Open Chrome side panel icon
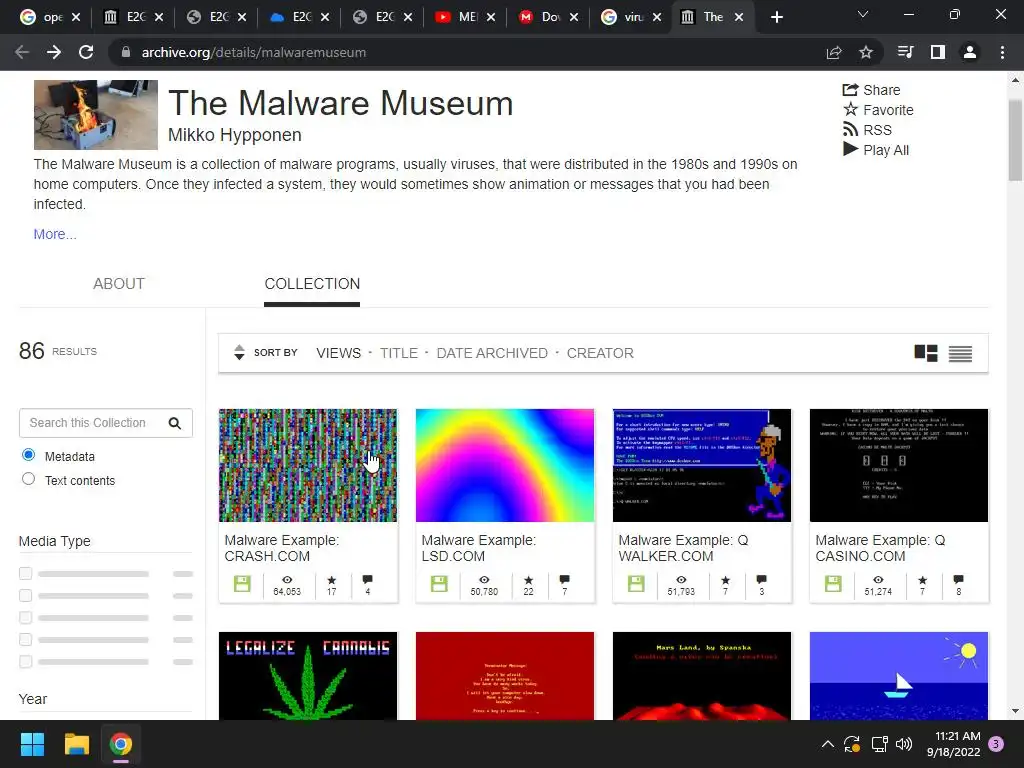The height and width of the screenshot is (768, 1024). click(x=938, y=52)
